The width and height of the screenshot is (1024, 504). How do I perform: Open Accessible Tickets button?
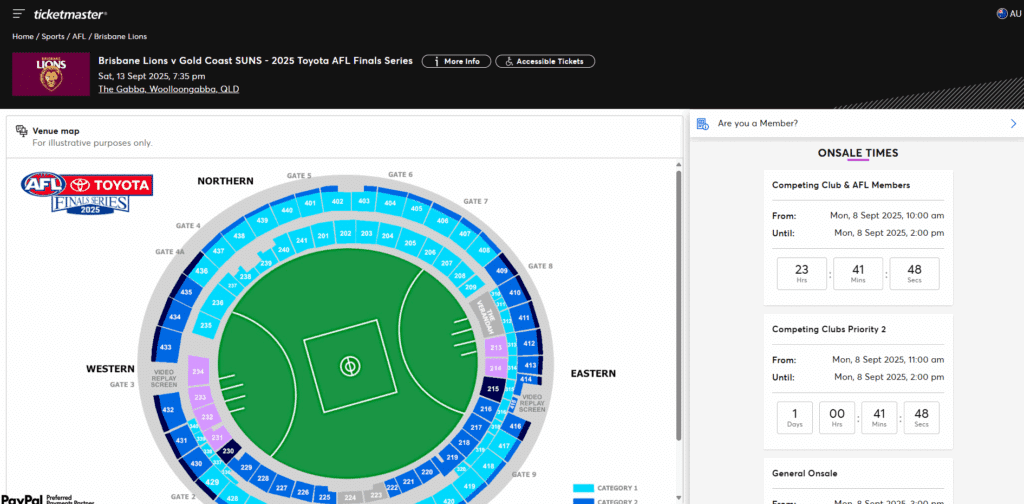click(545, 61)
